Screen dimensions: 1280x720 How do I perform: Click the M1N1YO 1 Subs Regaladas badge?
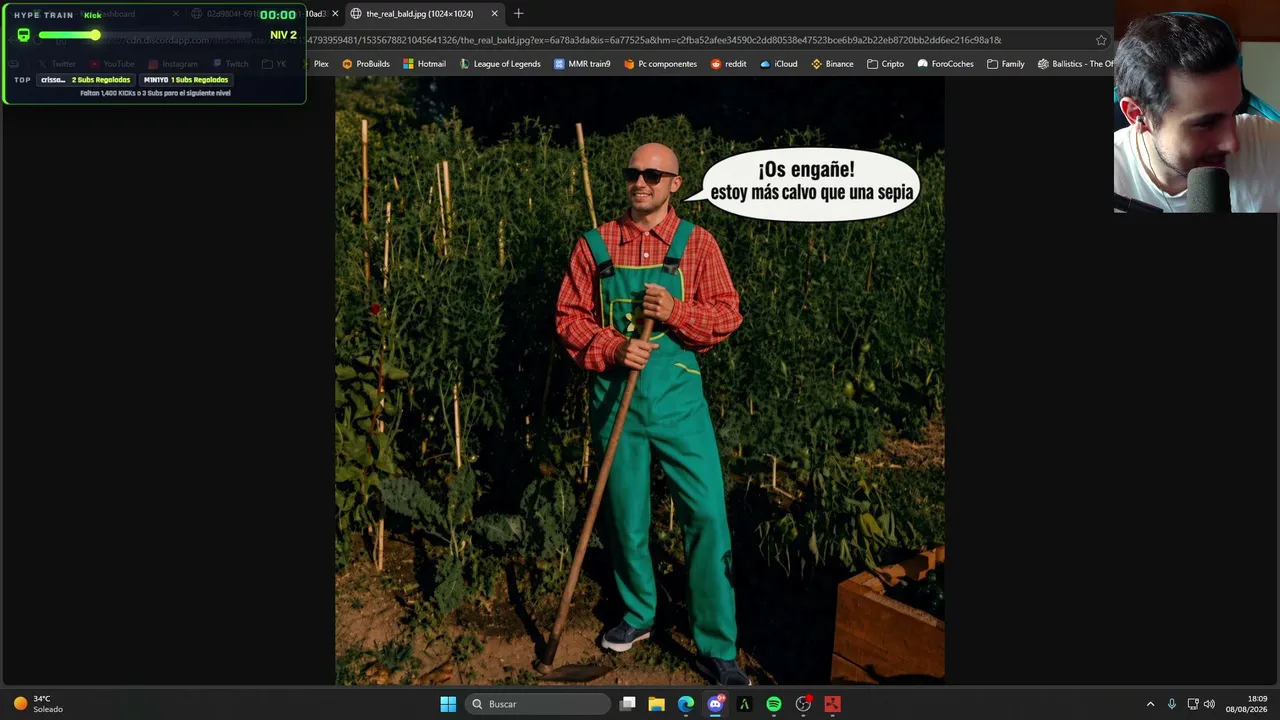click(186, 80)
